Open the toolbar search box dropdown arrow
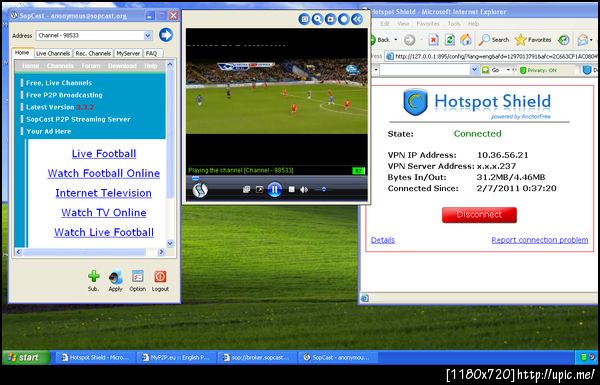 pos(474,70)
